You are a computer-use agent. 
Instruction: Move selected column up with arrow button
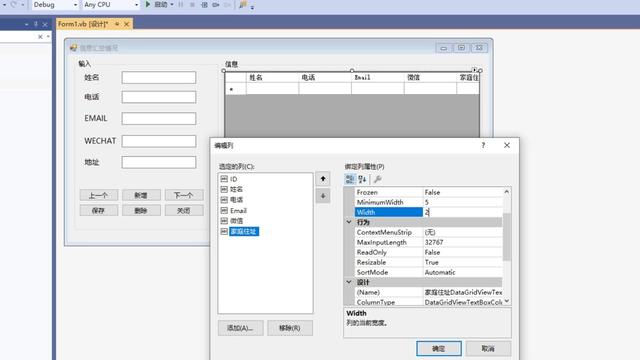[x=323, y=179]
